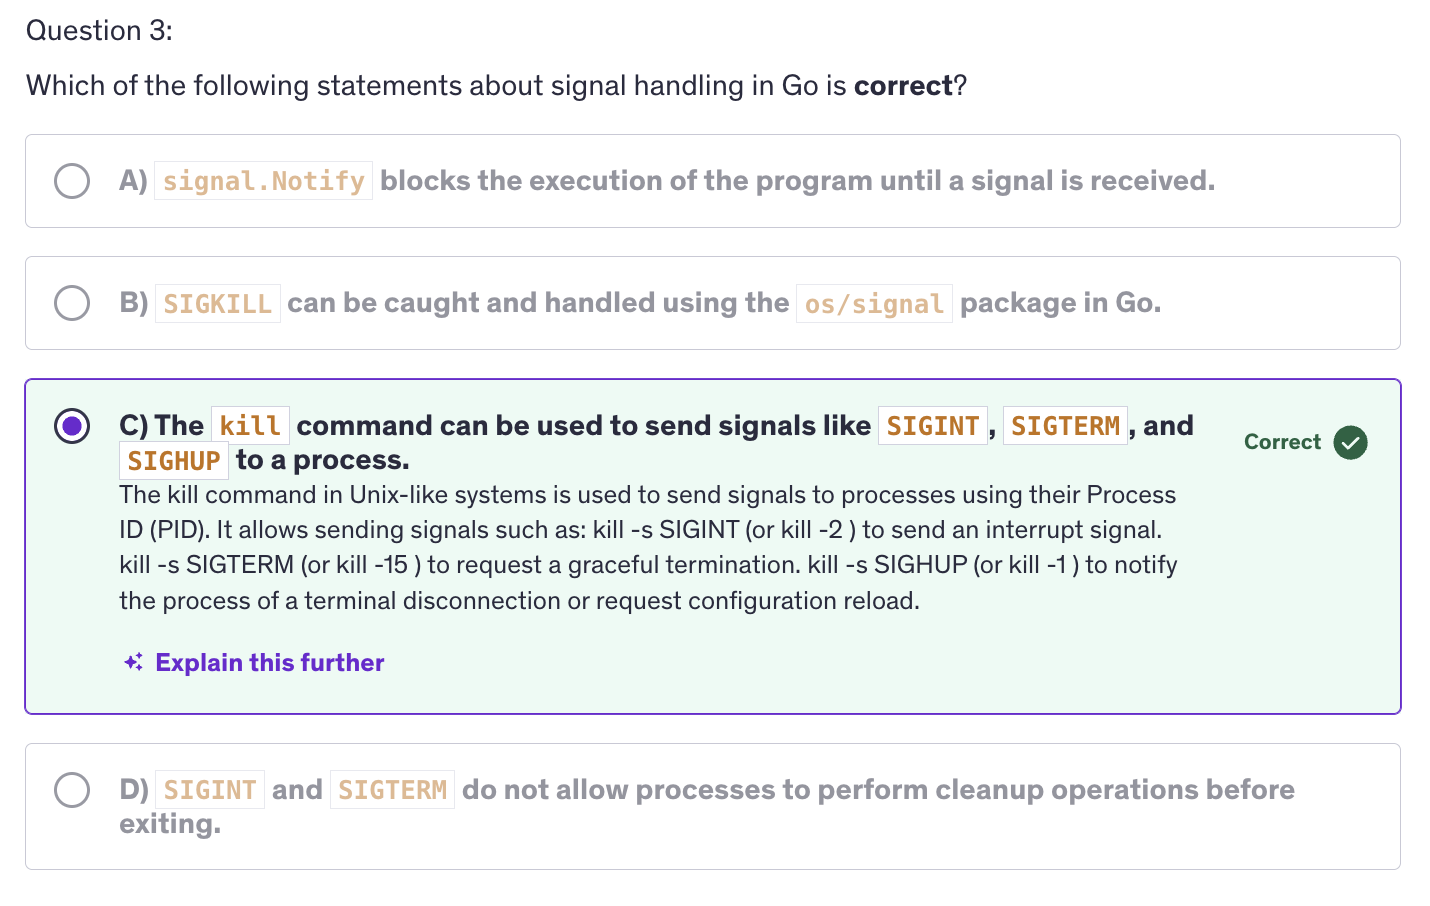
Task: Click the sparkle icon before Explain this further
Action: pyautogui.click(x=133, y=662)
